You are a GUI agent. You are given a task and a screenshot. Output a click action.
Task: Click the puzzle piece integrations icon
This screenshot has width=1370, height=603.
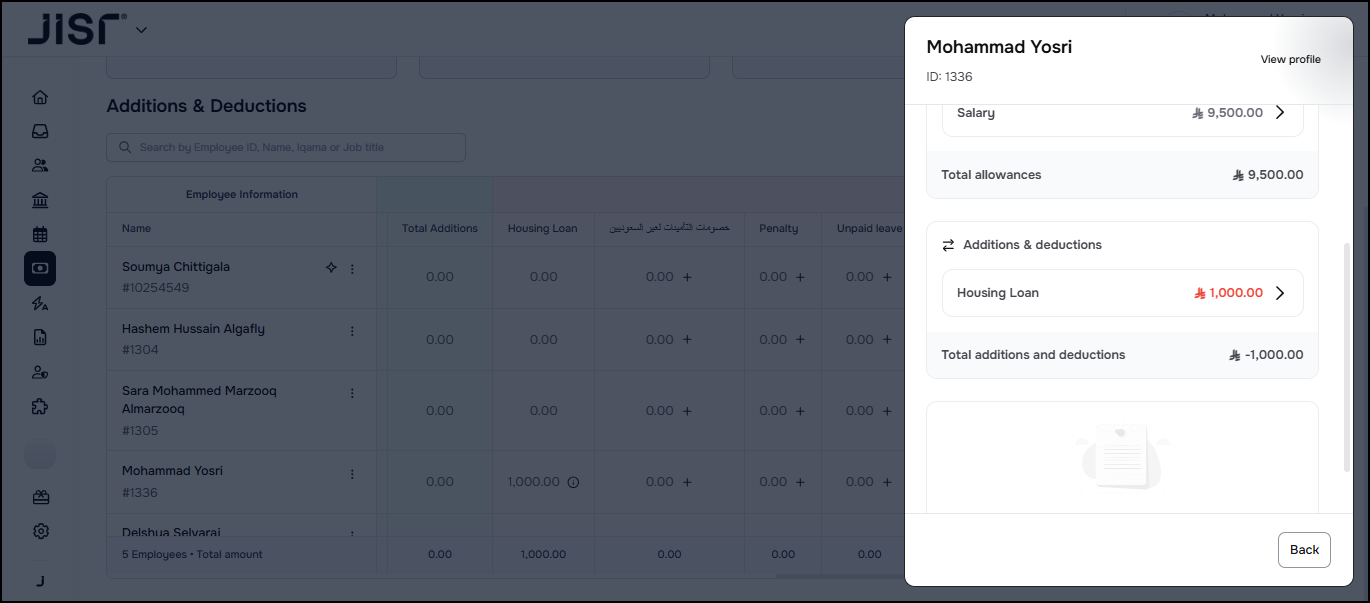pyautogui.click(x=40, y=407)
